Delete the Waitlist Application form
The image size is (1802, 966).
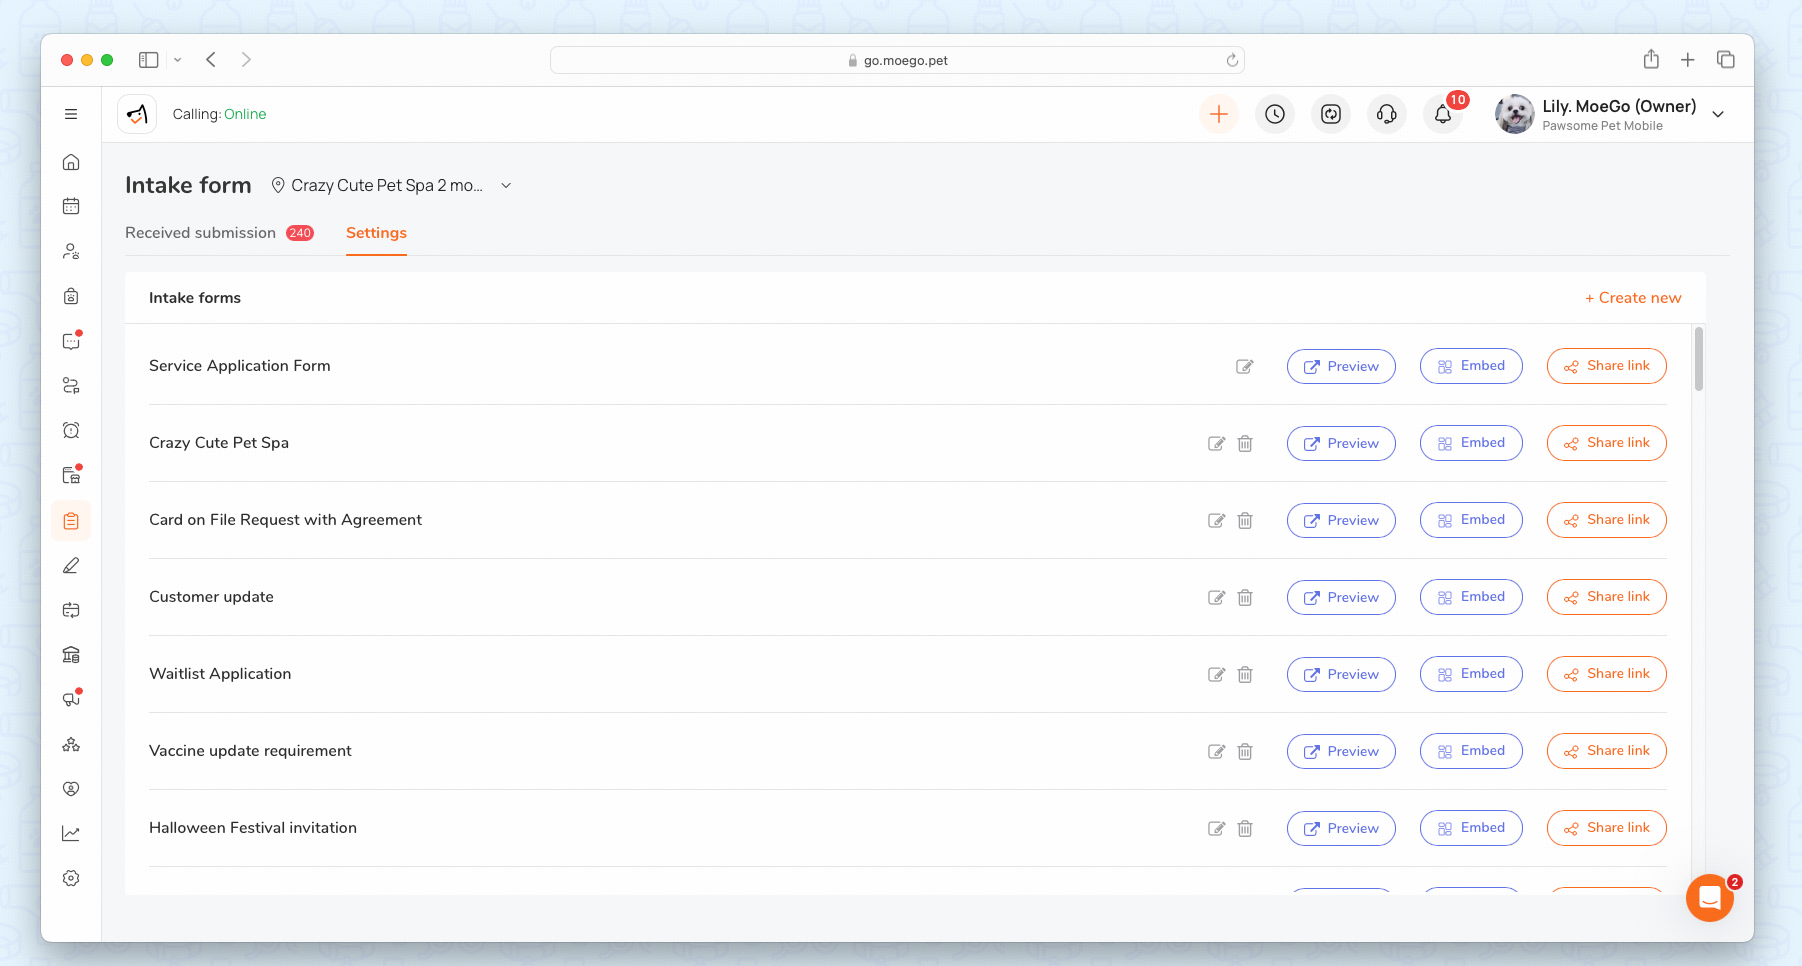pyautogui.click(x=1245, y=674)
